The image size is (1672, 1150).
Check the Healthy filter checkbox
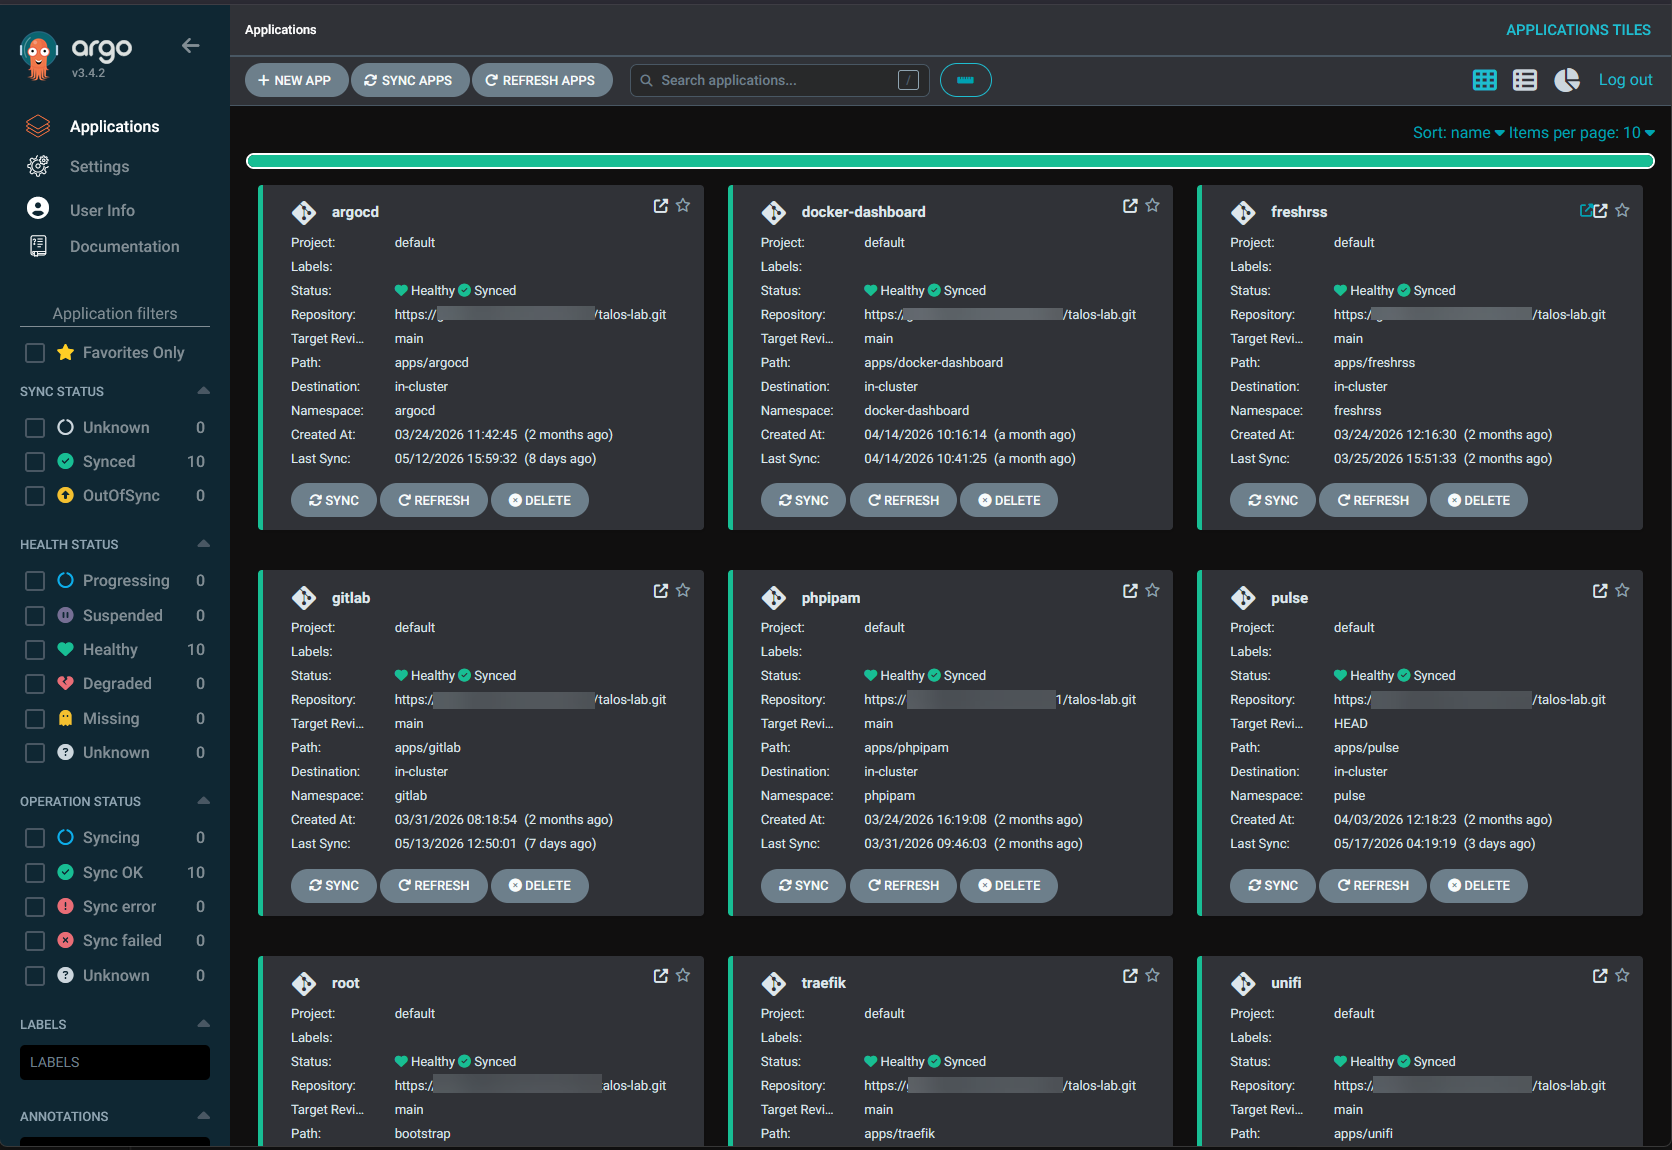tap(35, 650)
